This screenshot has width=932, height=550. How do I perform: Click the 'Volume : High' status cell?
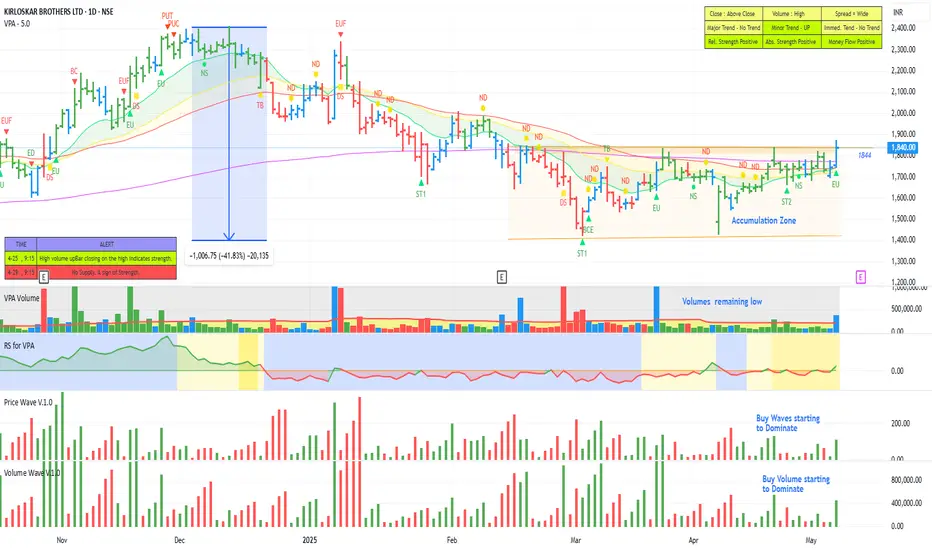coord(792,14)
